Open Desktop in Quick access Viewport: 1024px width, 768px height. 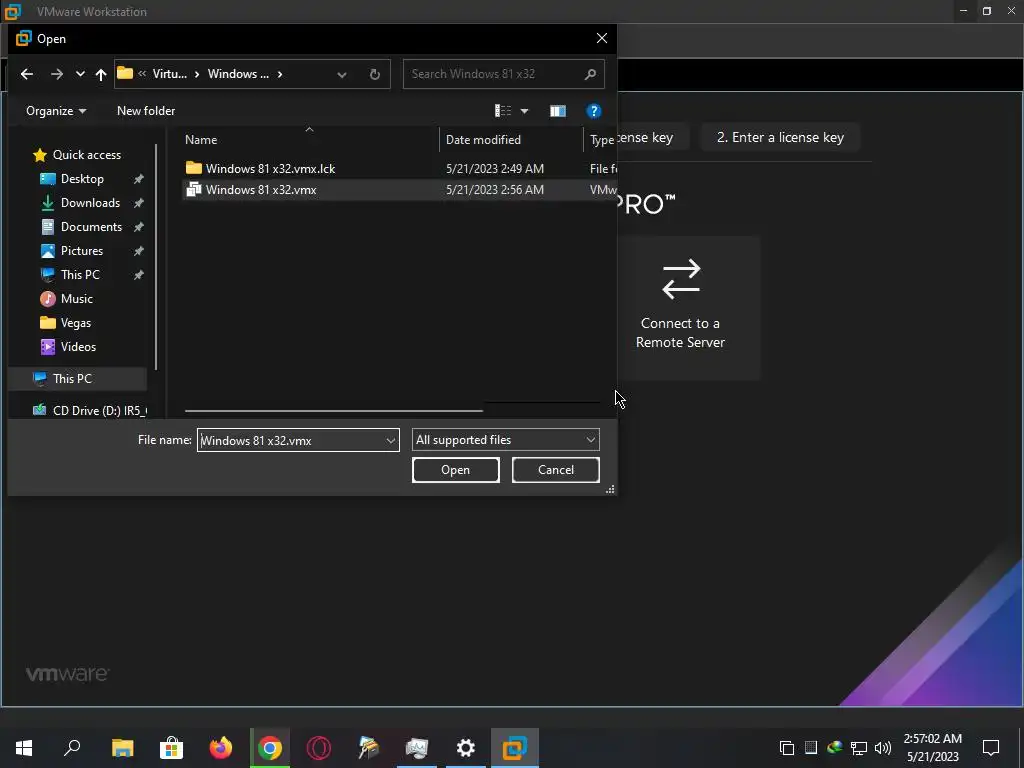coord(82,179)
